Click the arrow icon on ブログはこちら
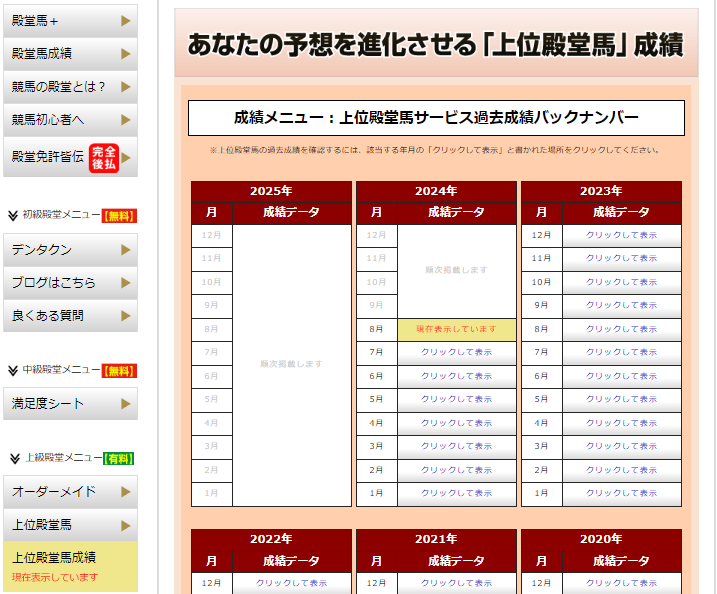Screen dimensions: 717x594 (x=125, y=283)
